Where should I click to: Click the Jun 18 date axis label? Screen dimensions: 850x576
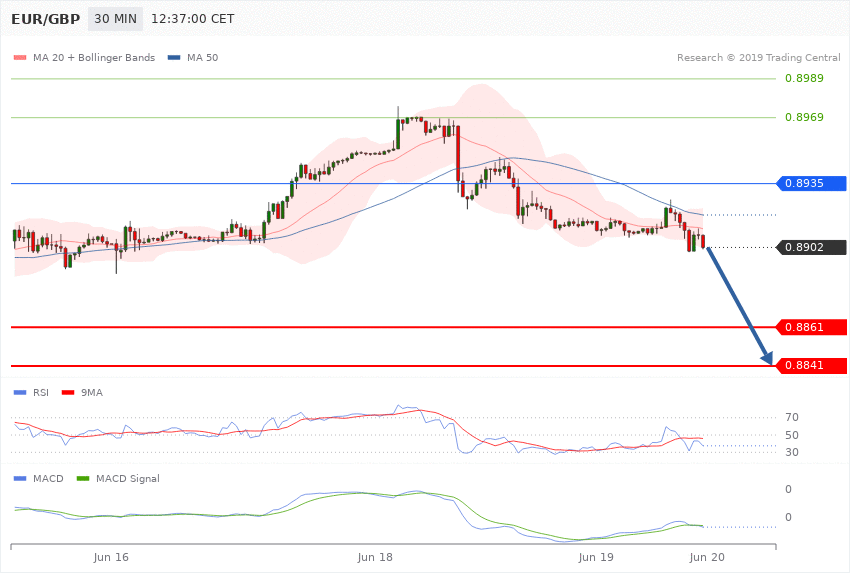point(375,557)
